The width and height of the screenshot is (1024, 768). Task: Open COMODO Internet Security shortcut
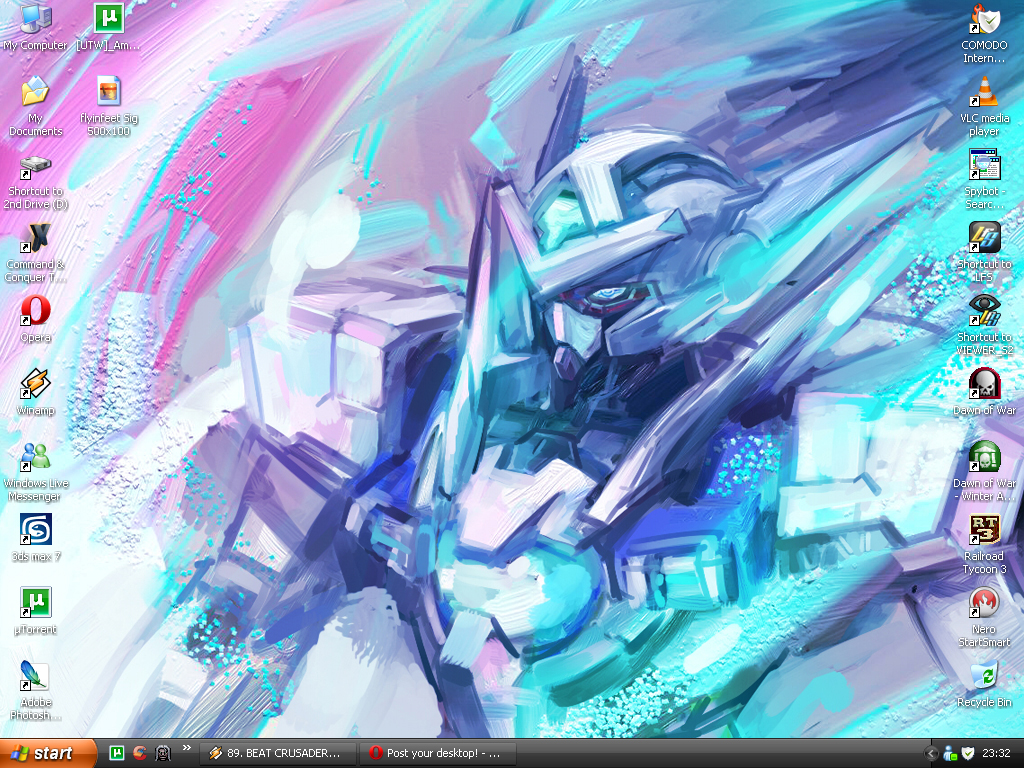point(984,33)
